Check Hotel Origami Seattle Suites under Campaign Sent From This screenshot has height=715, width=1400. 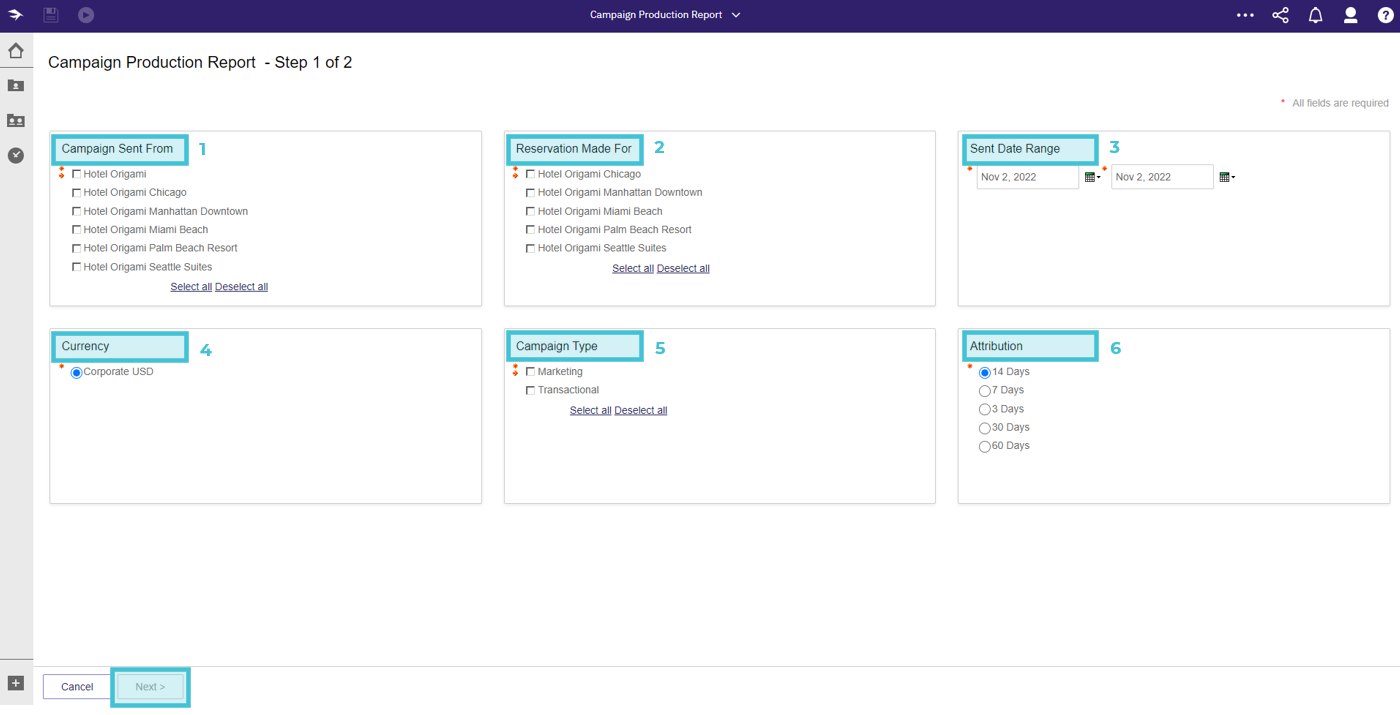coord(76,267)
